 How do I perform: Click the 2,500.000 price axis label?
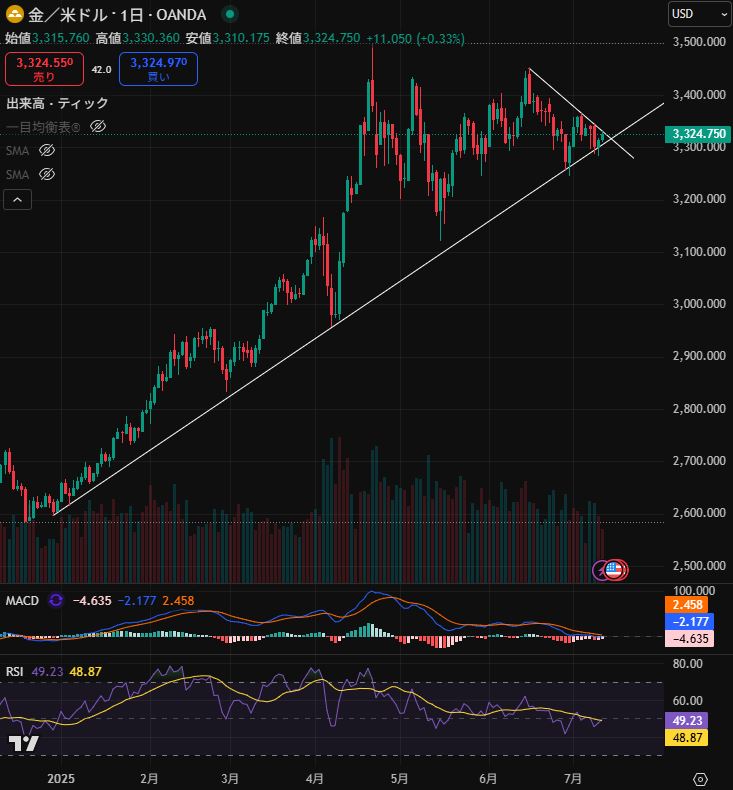tap(699, 565)
